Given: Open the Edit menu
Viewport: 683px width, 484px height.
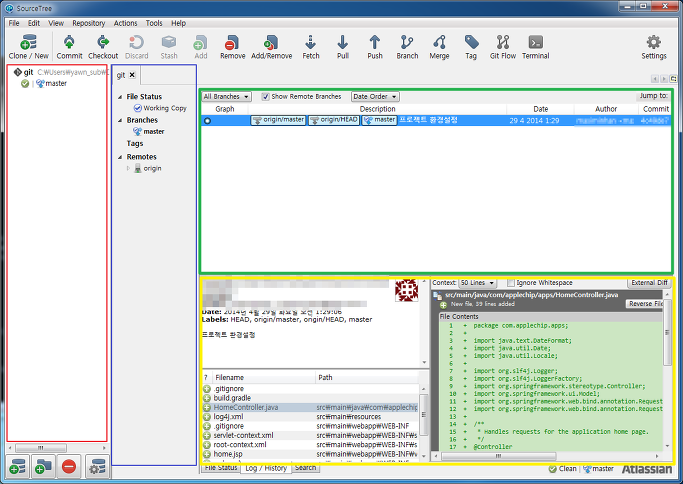Looking at the screenshot, I should [x=34, y=23].
